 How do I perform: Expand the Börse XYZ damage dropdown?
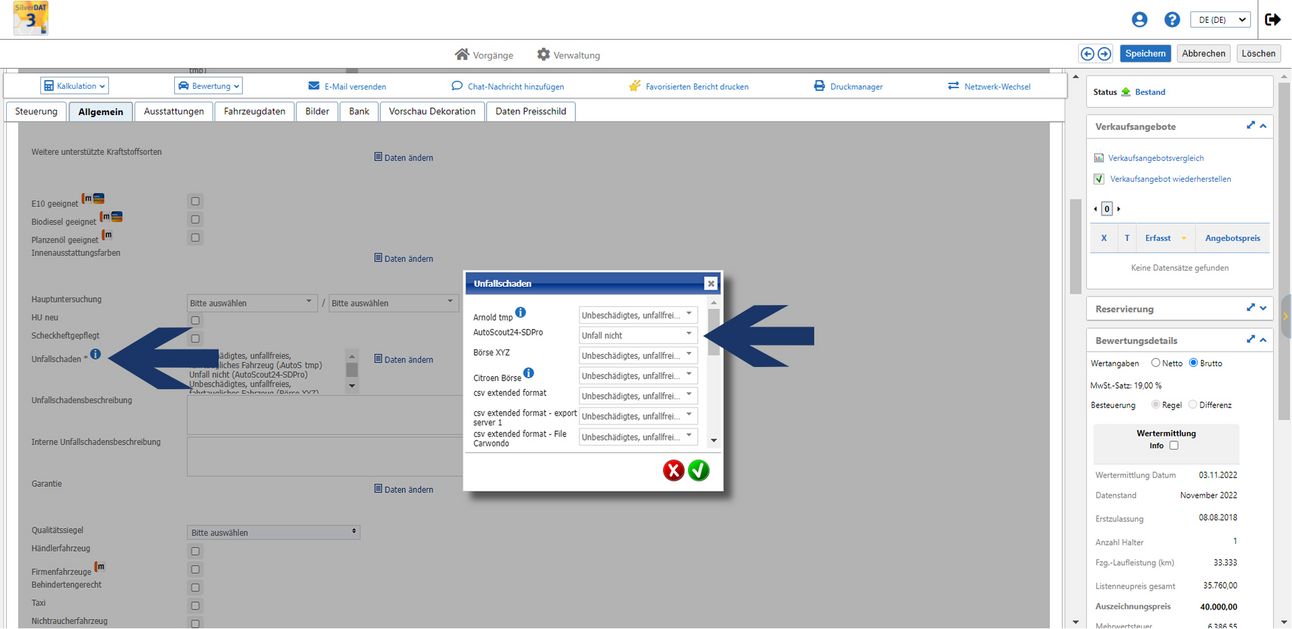click(638, 355)
